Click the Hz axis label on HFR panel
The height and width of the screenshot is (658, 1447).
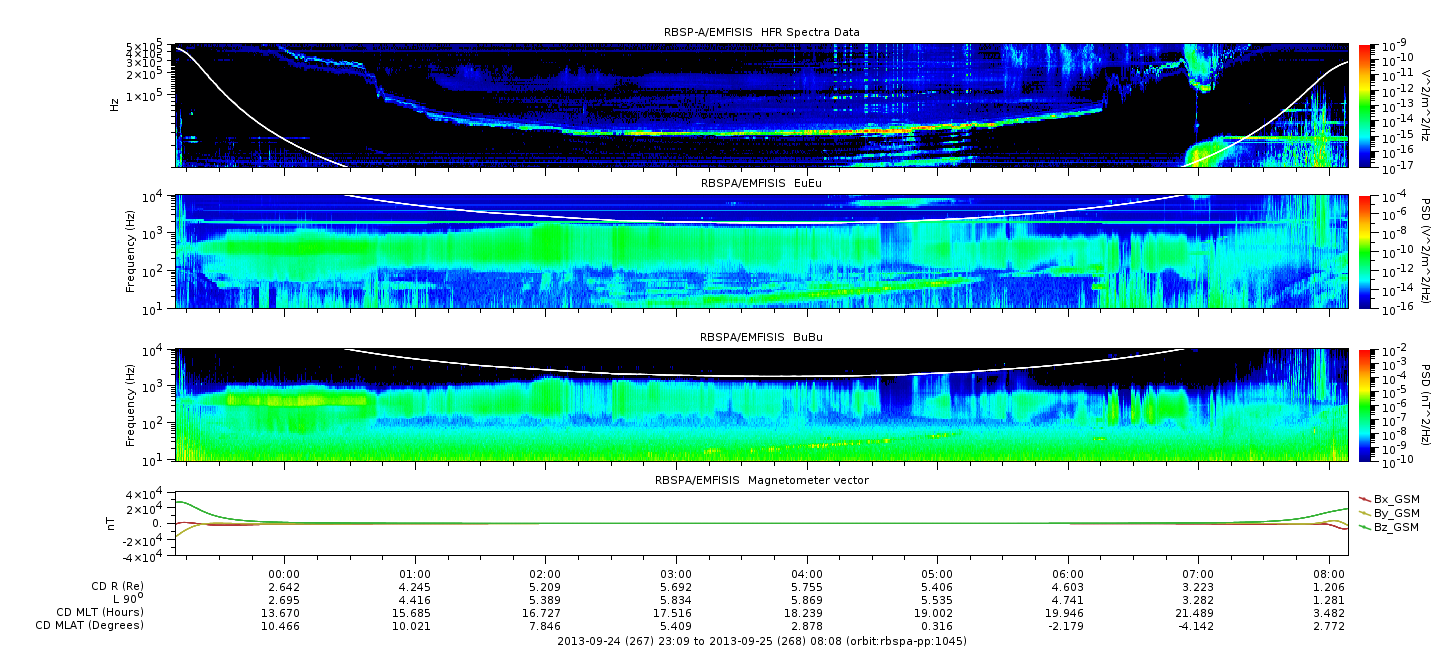click(x=116, y=104)
